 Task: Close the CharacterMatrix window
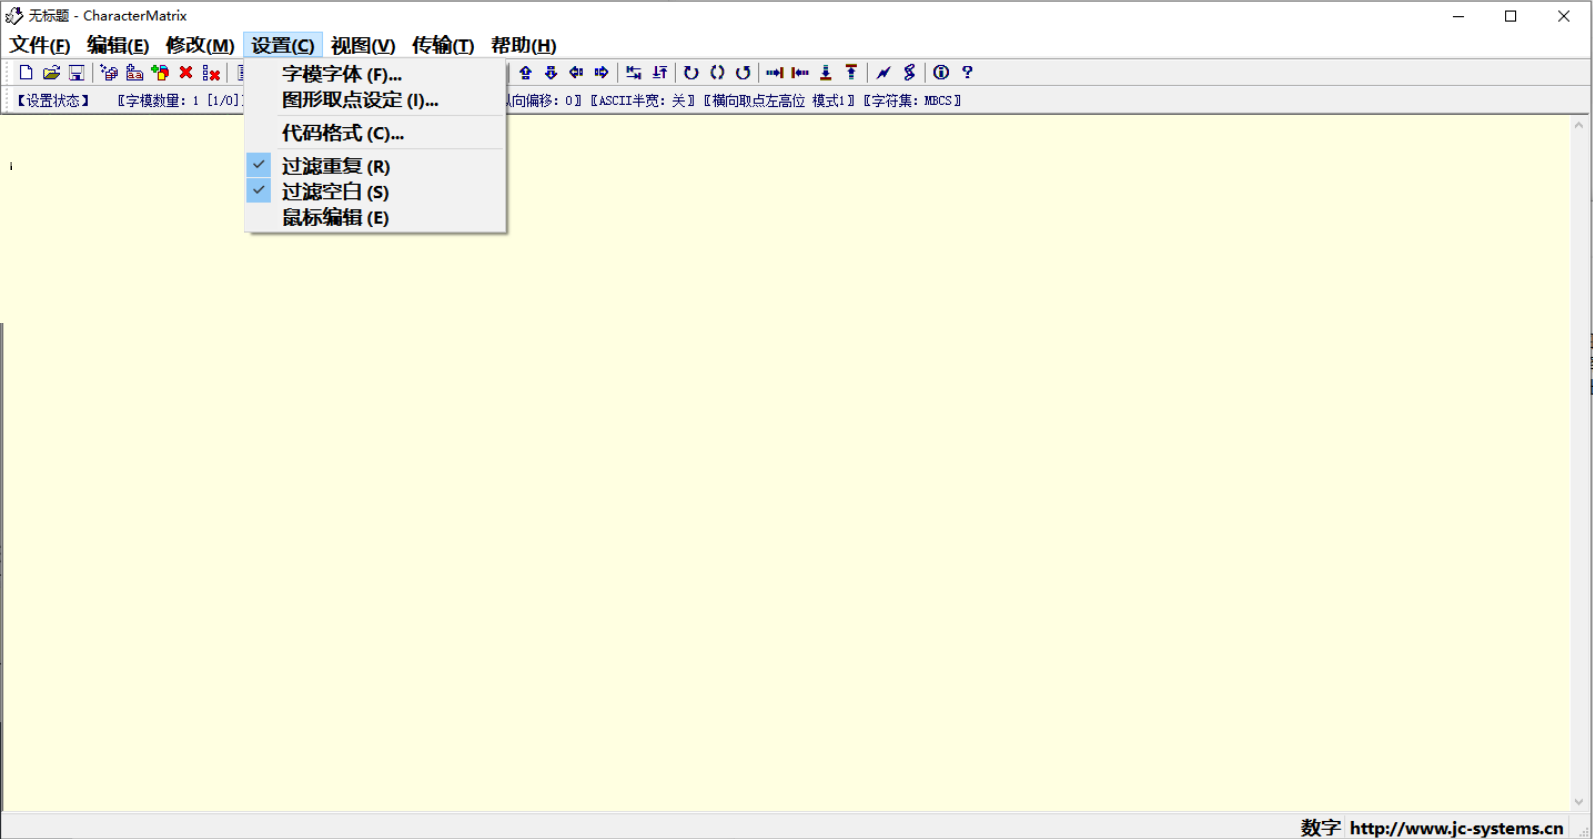pos(1564,16)
